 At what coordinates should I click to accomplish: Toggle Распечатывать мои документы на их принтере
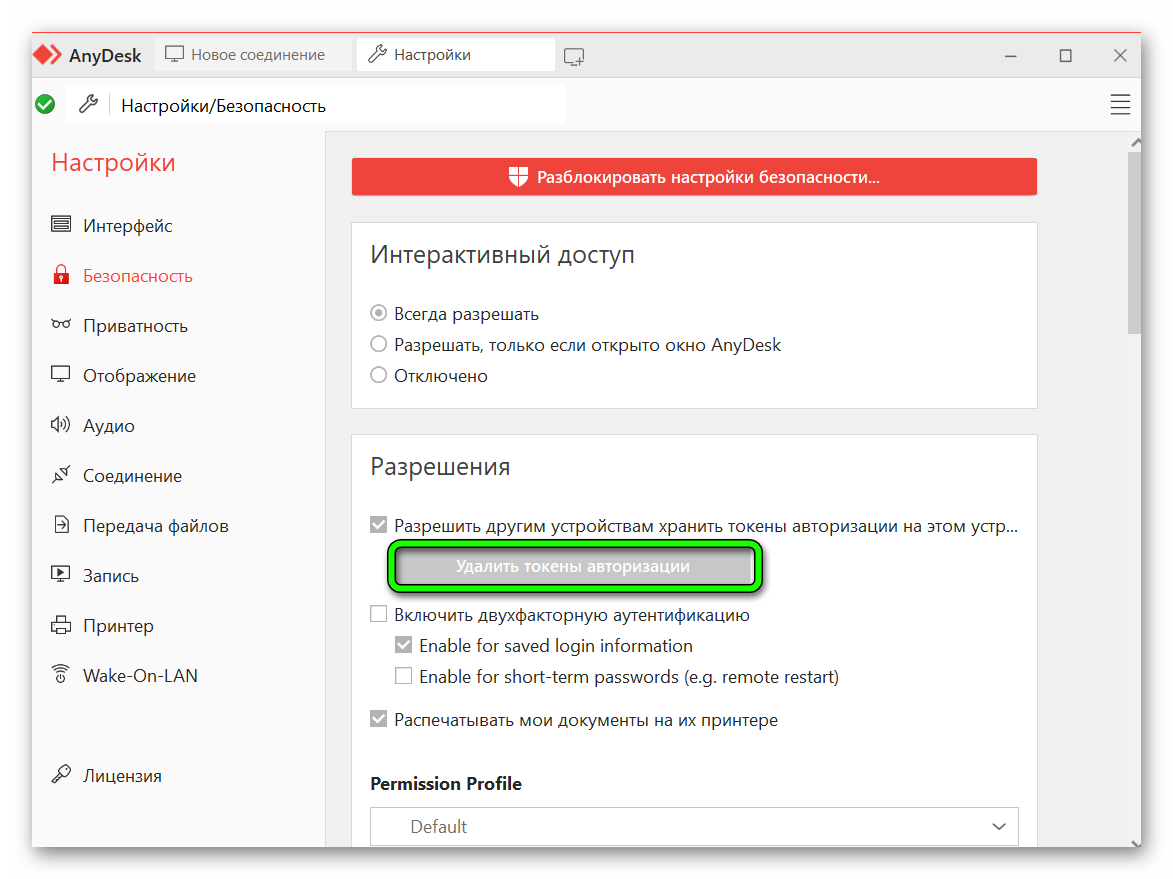[379, 719]
